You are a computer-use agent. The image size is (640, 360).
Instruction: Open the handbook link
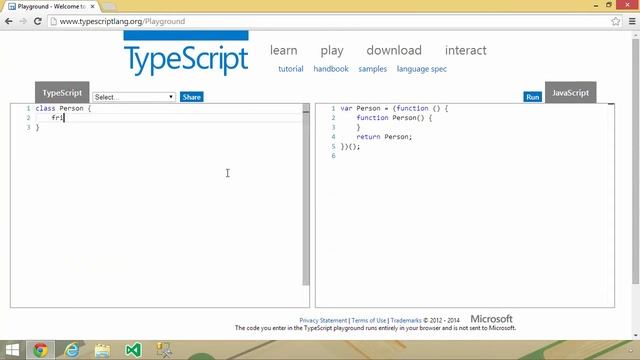pyautogui.click(x=331, y=69)
